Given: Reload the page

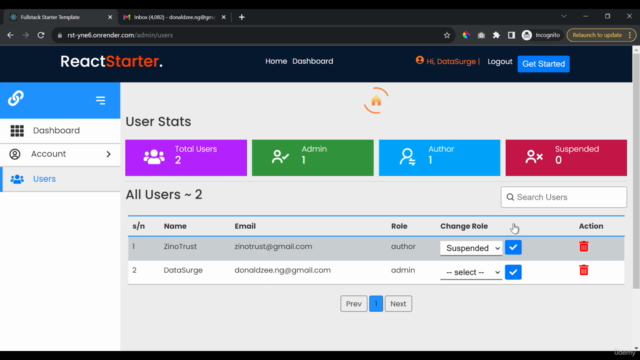Looking at the screenshot, I should point(41,35).
